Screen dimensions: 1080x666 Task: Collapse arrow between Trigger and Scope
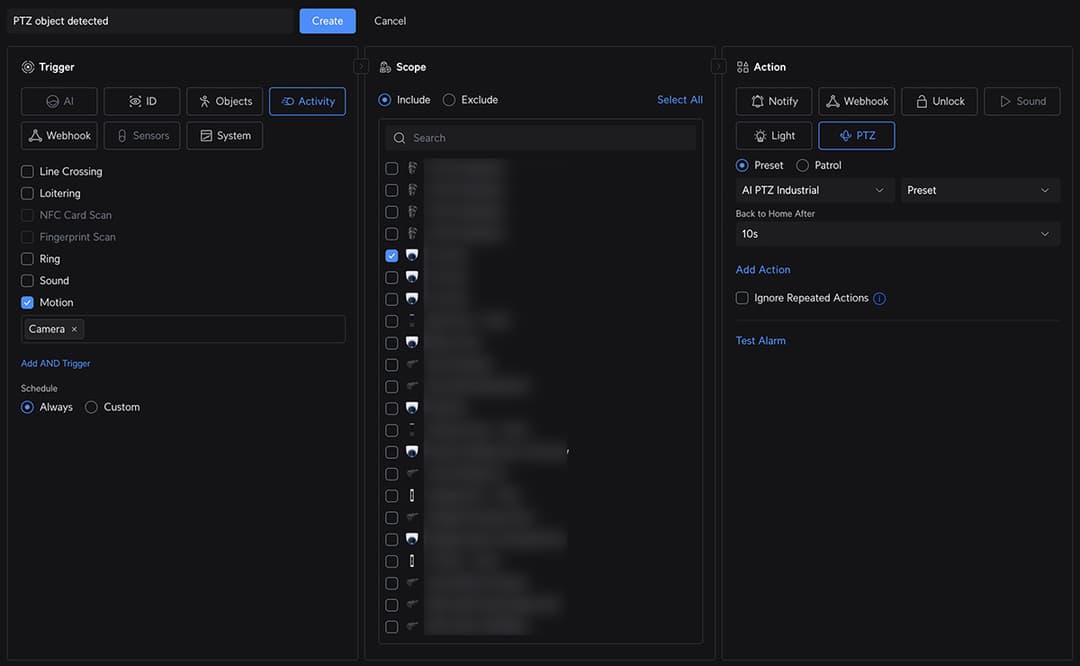361,66
